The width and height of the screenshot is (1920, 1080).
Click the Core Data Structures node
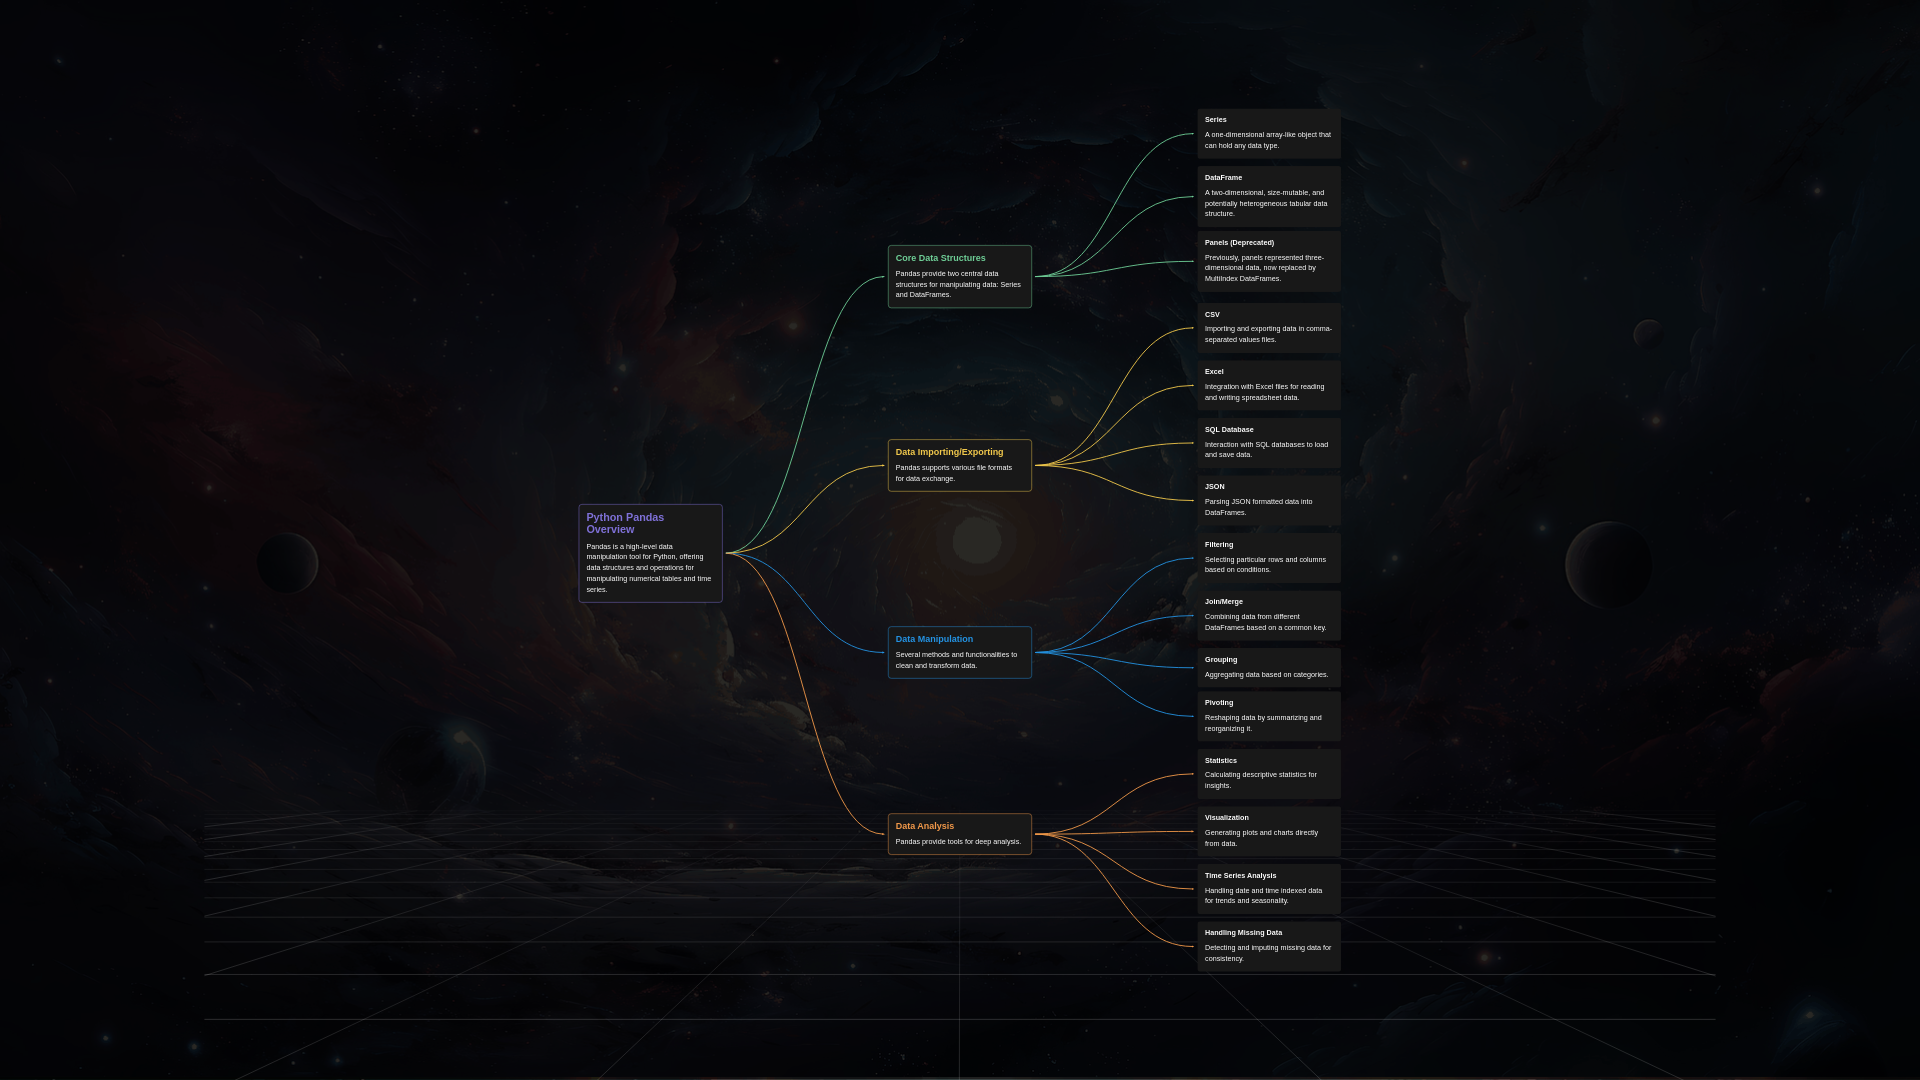click(x=959, y=276)
